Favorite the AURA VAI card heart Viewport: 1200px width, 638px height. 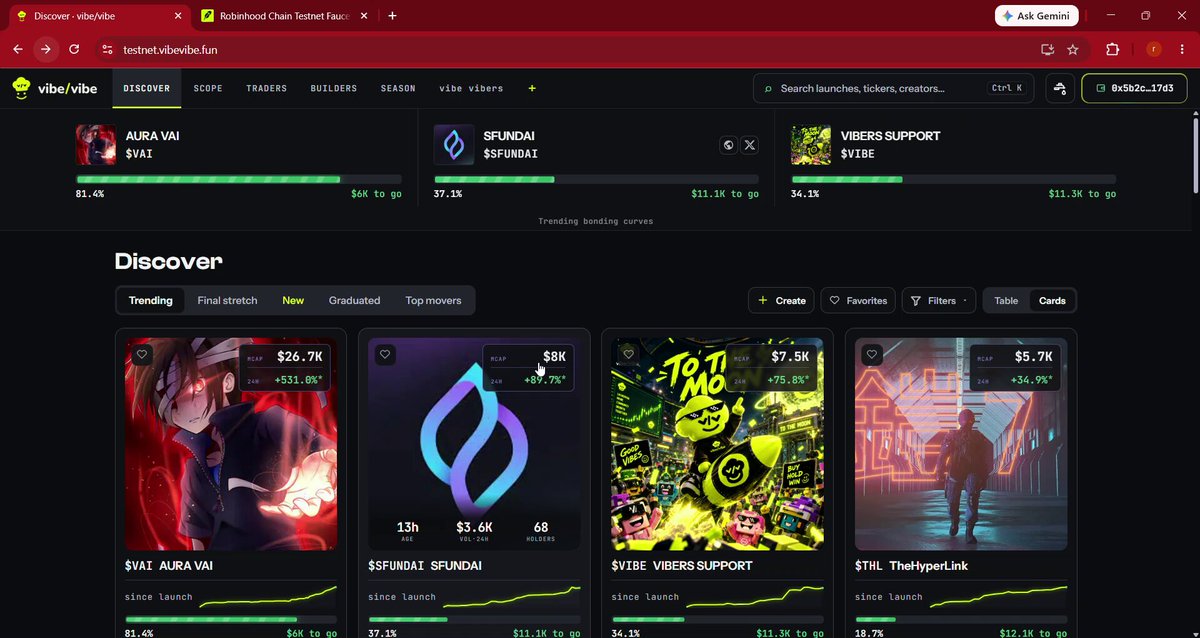point(142,354)
